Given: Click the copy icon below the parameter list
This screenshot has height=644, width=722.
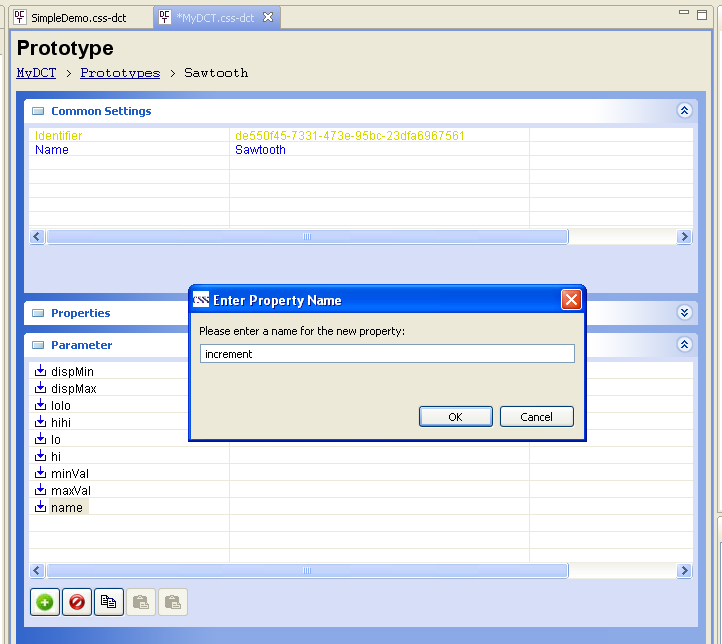Looking at the screenshot, I should click(x=109, y=602).
